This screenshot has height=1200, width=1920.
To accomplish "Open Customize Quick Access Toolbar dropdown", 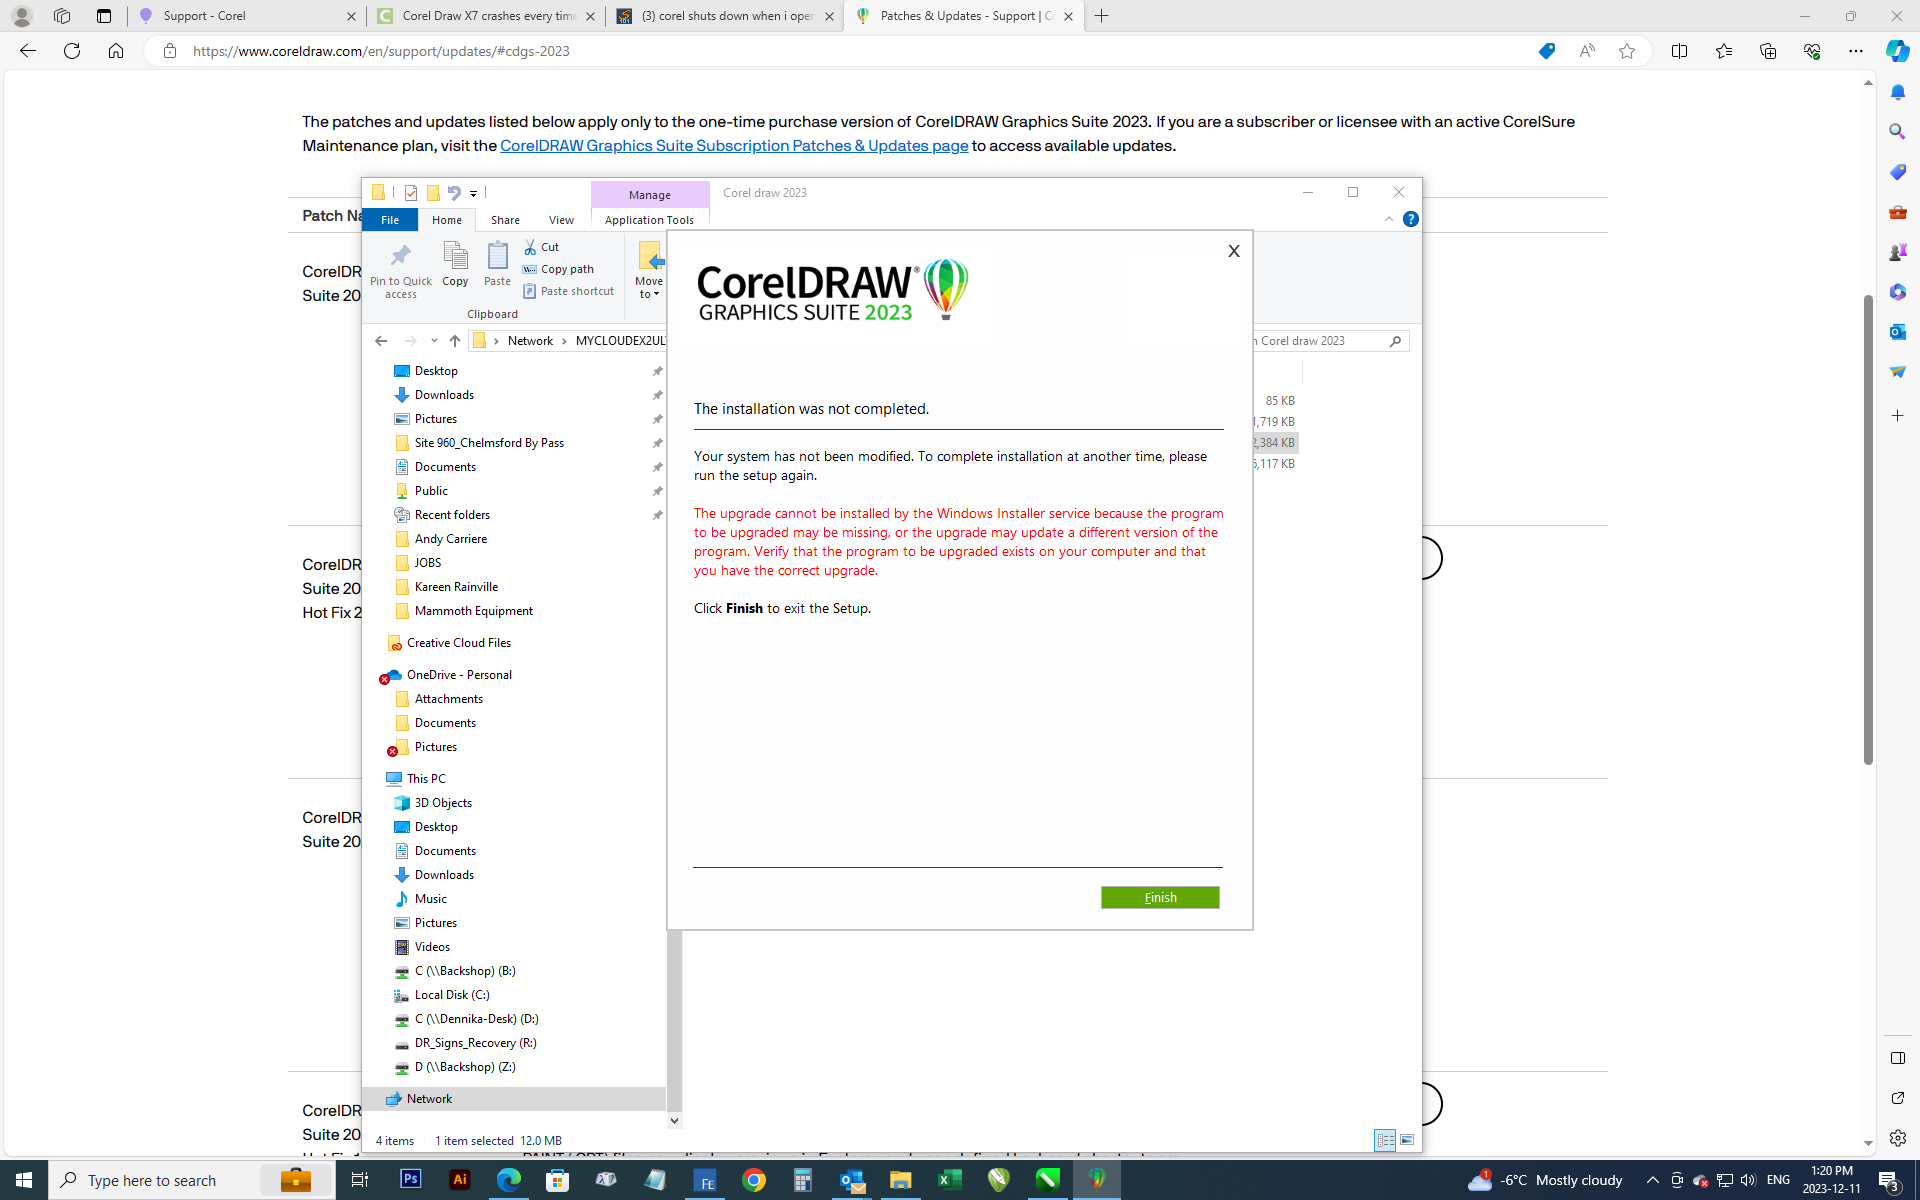I will [474, 193].
